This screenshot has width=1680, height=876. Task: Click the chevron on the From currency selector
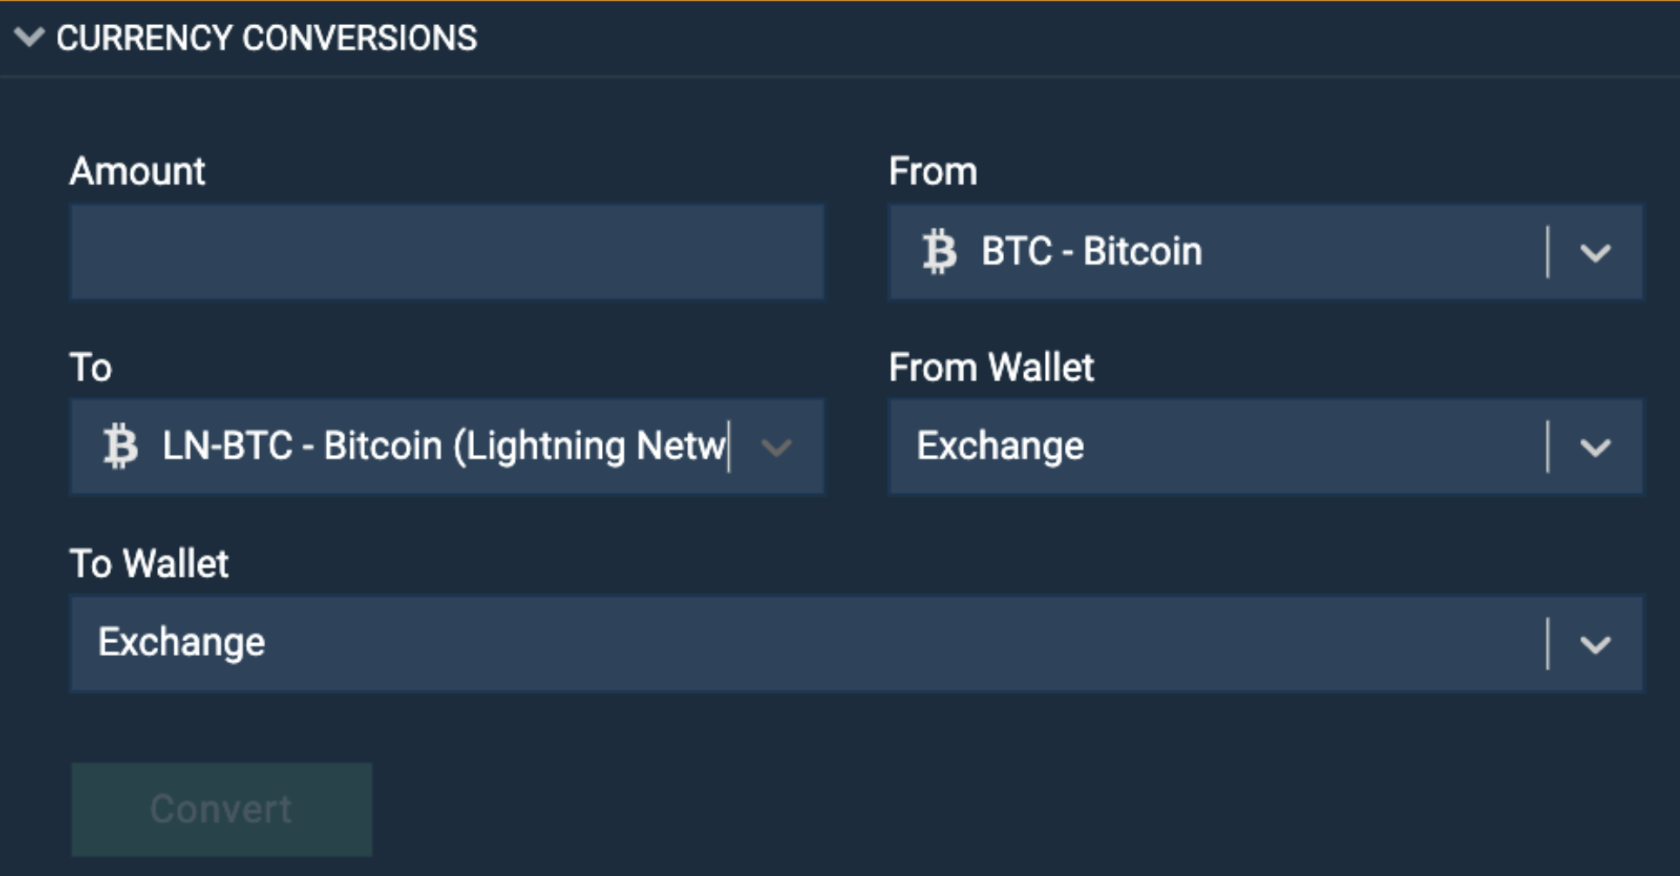[1597, 252]
